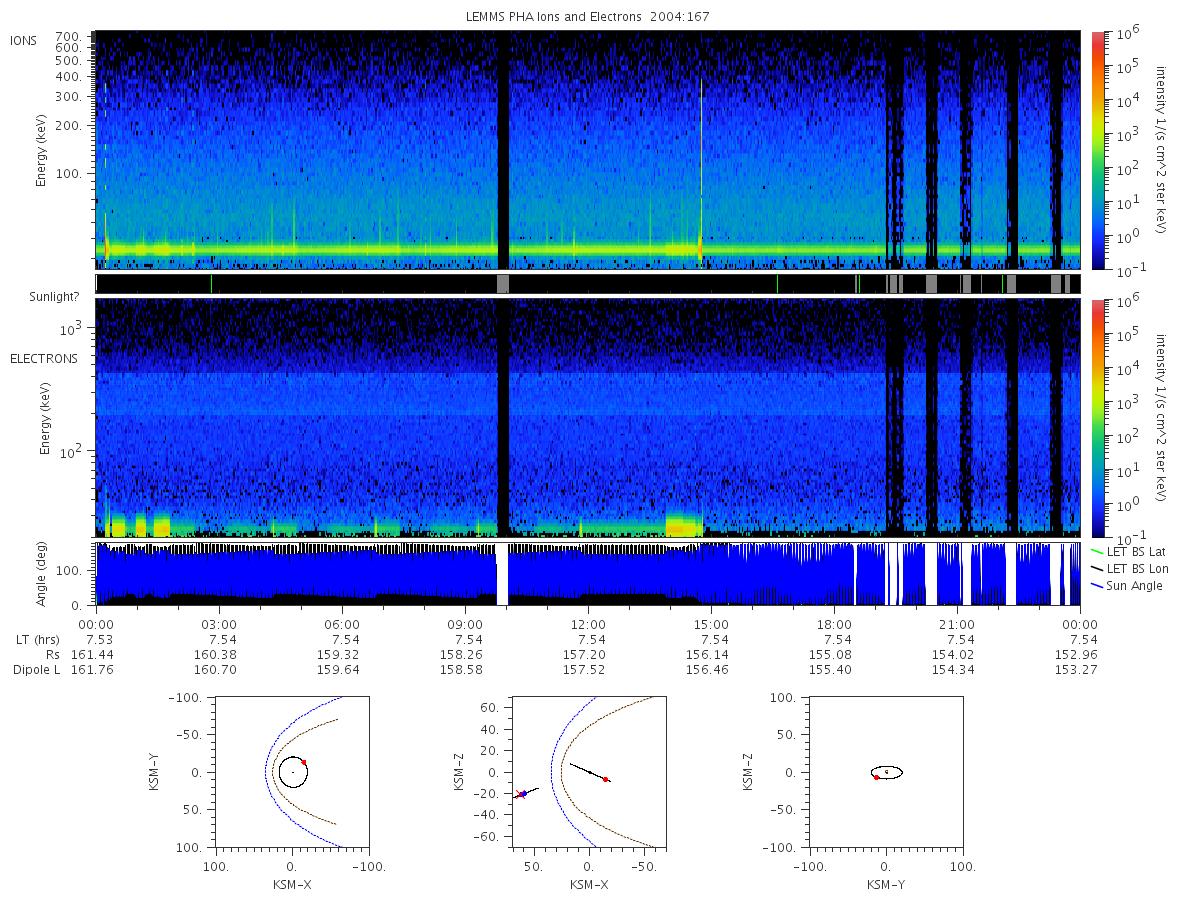Viewport: 1200px width, 900px height.
Task: Click the Rs value 152.96
Action: point(1076,654)
